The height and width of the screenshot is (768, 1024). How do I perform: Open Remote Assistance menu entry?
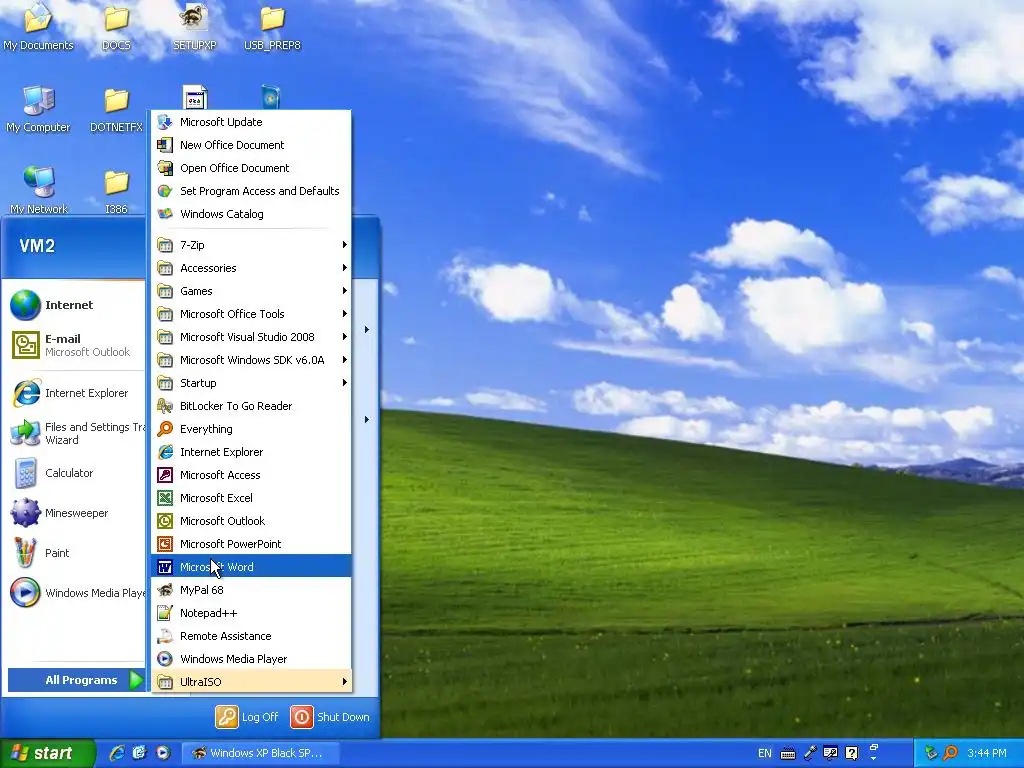[251, 635]
